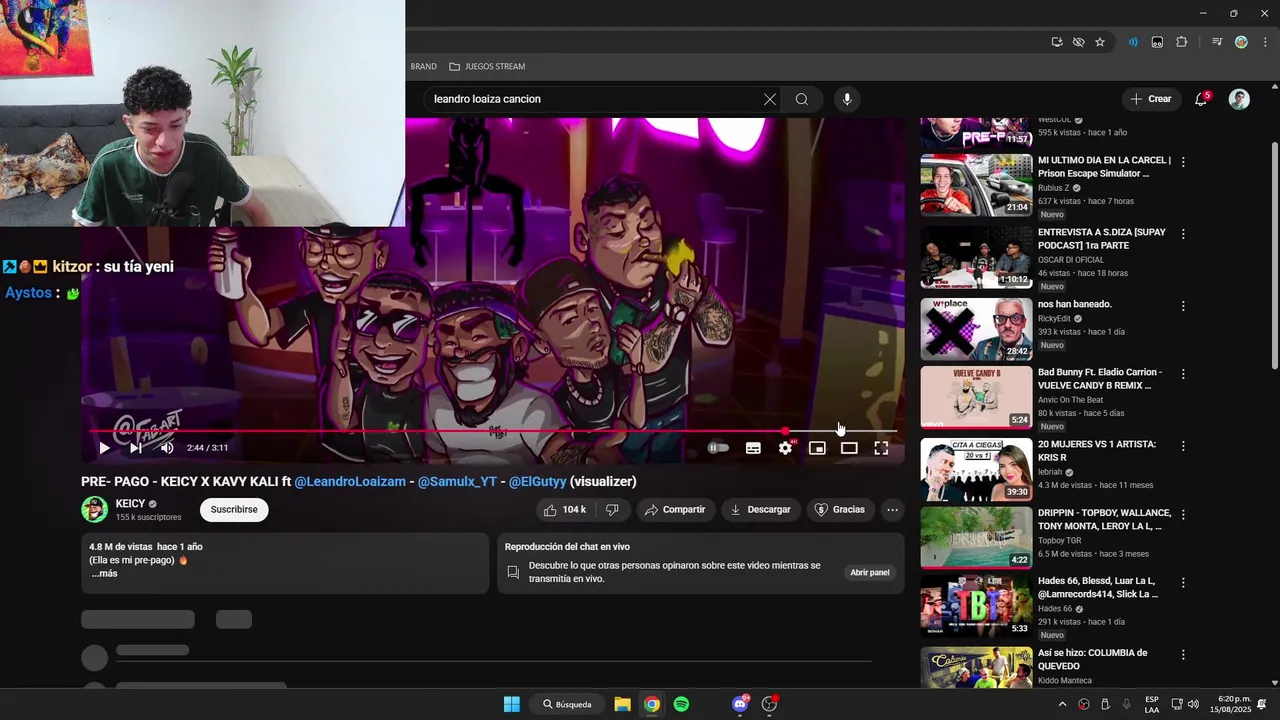Screen dimensions: 1280x720
Task: Show hidden system tray icons
Action: (1062, 704)
